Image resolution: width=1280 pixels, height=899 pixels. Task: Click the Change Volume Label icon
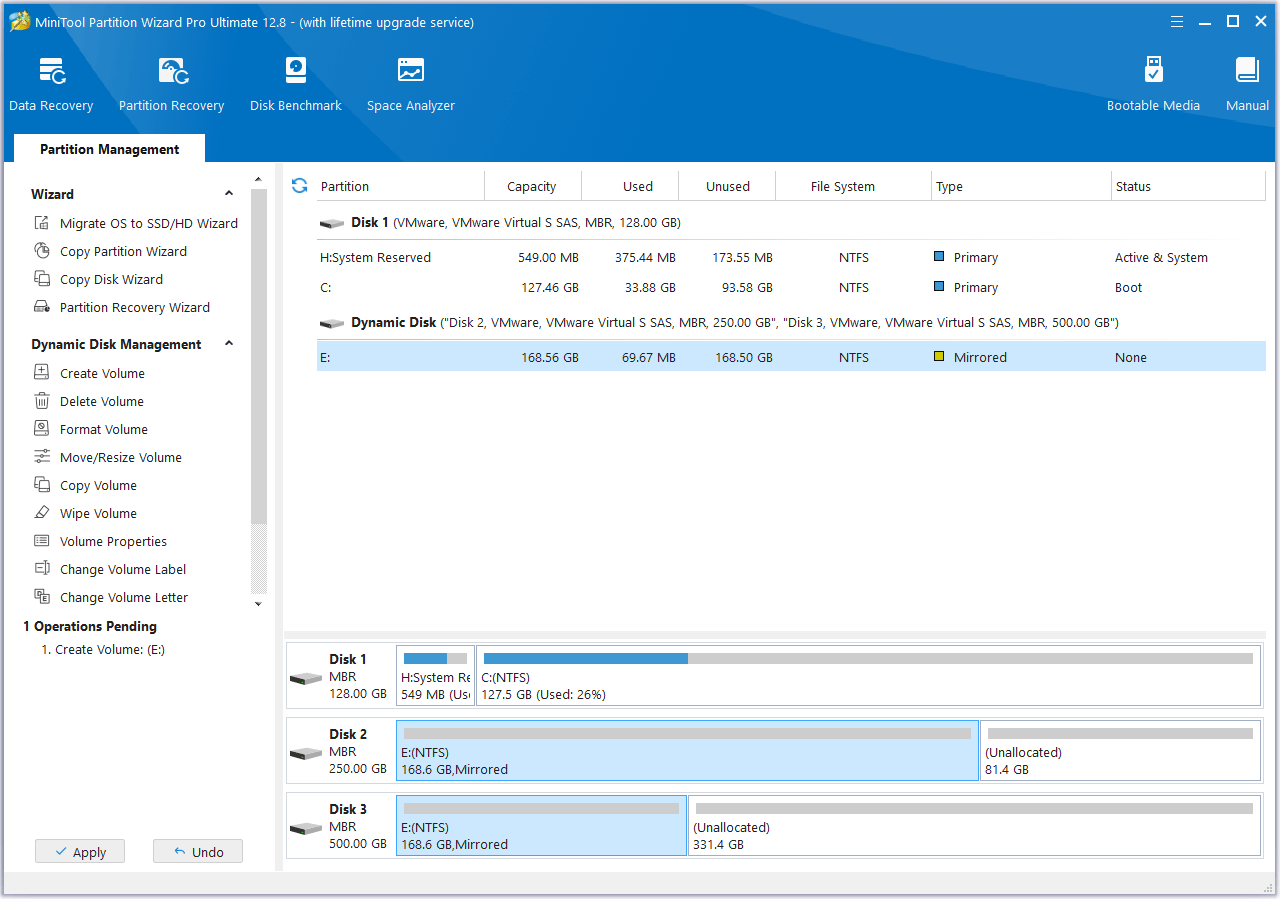pyautogui.click(x=42, y=569)
